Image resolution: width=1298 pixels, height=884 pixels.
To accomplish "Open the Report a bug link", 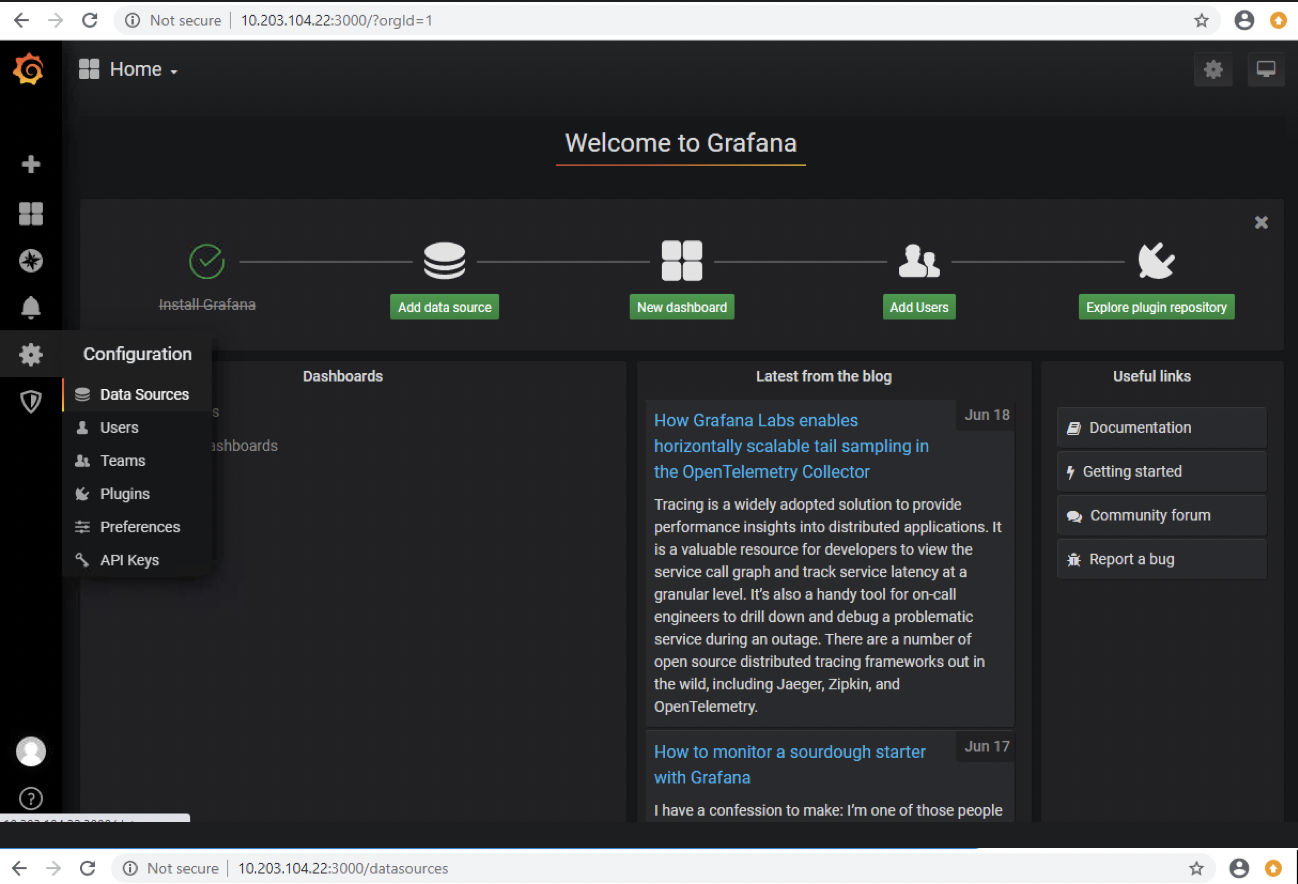I will pyautogui.click(x=1162, y=559).
